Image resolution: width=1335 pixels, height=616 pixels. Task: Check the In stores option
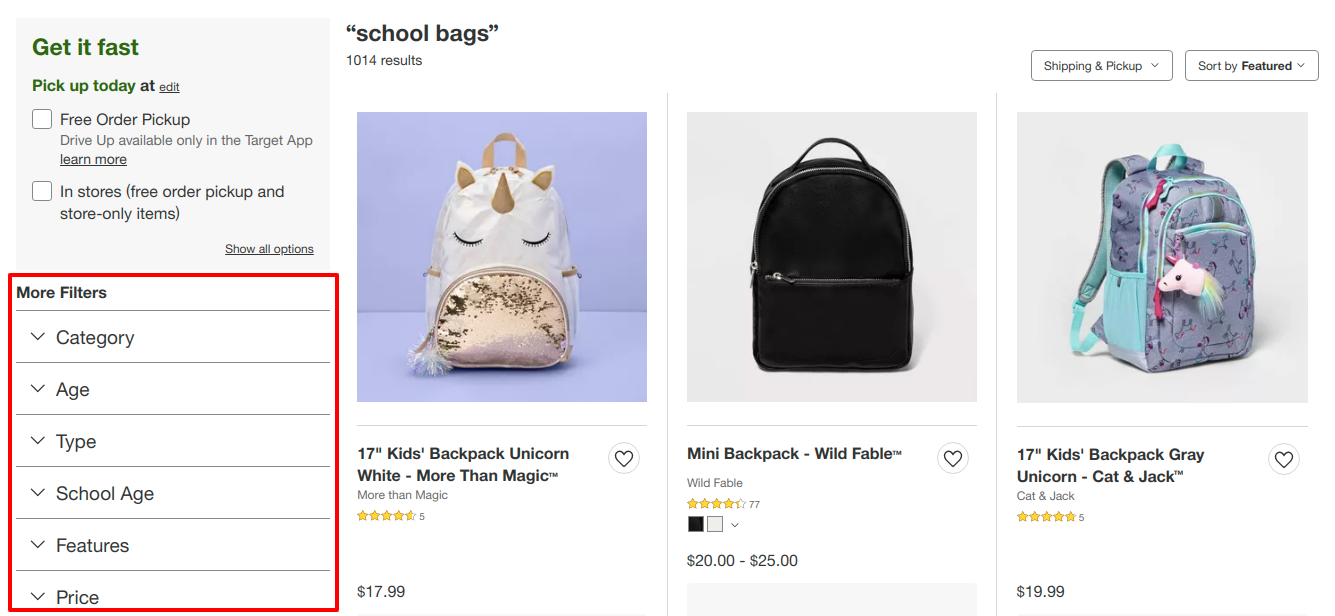(42, 191)
